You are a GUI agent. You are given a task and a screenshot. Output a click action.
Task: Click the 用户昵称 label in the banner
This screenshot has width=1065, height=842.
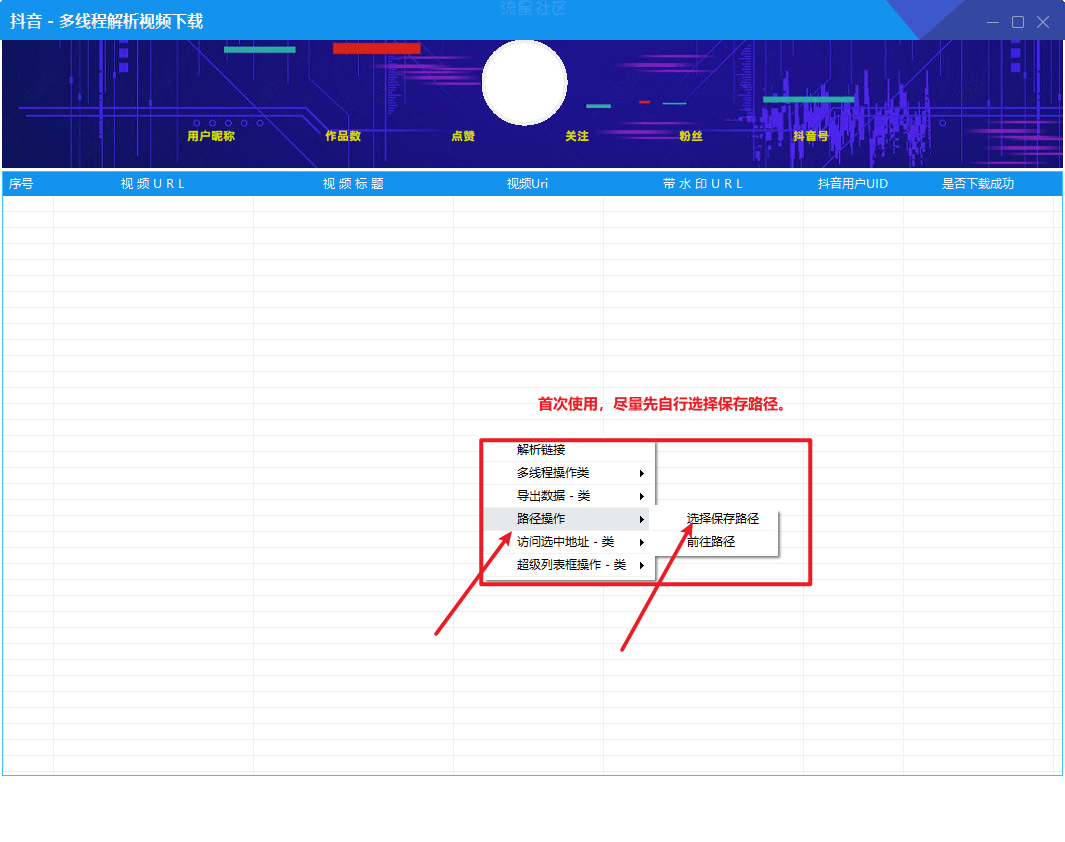pos(211,136)
